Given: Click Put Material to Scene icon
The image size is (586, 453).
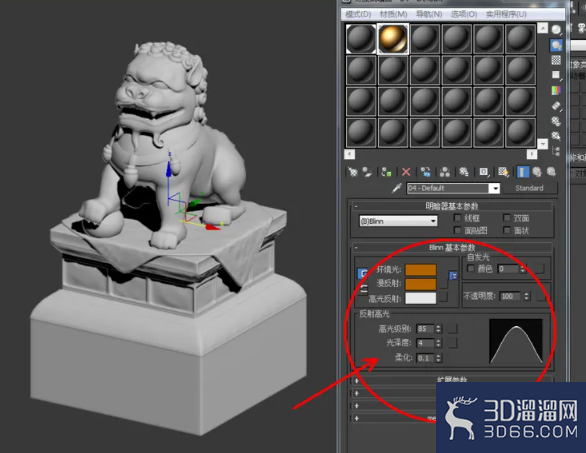Looking at the screenshot, I should tap(367, 172).
